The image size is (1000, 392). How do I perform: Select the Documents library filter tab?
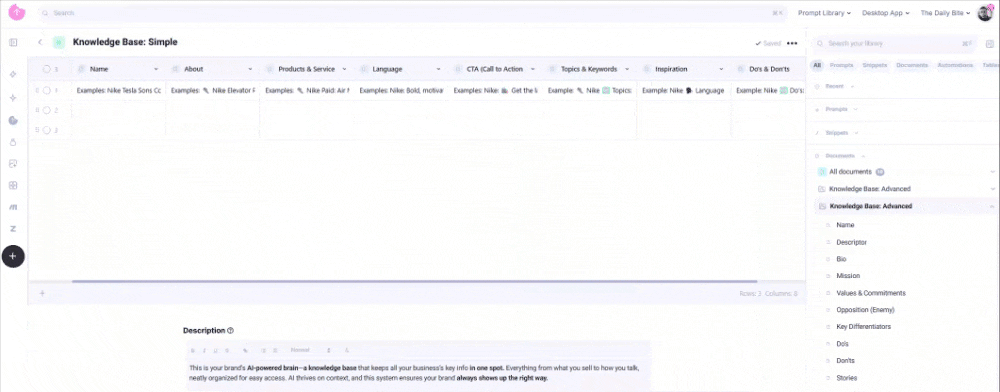pyautogui.click(x=912, y=65)
